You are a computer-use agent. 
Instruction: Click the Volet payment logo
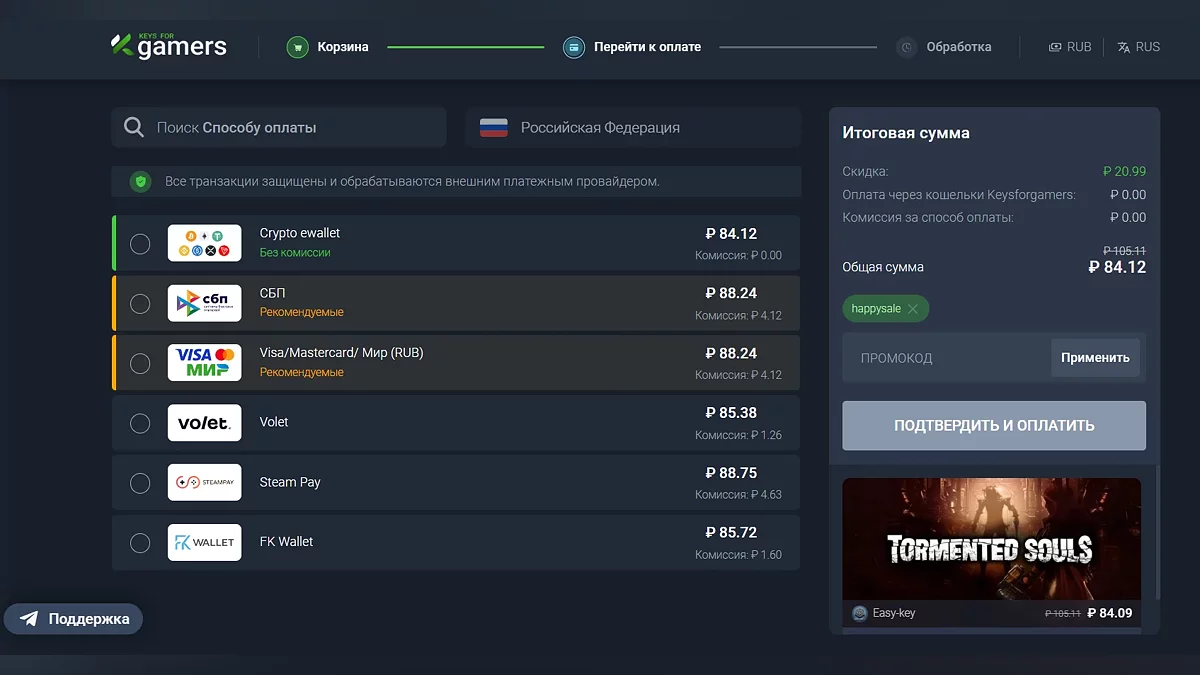204,423
